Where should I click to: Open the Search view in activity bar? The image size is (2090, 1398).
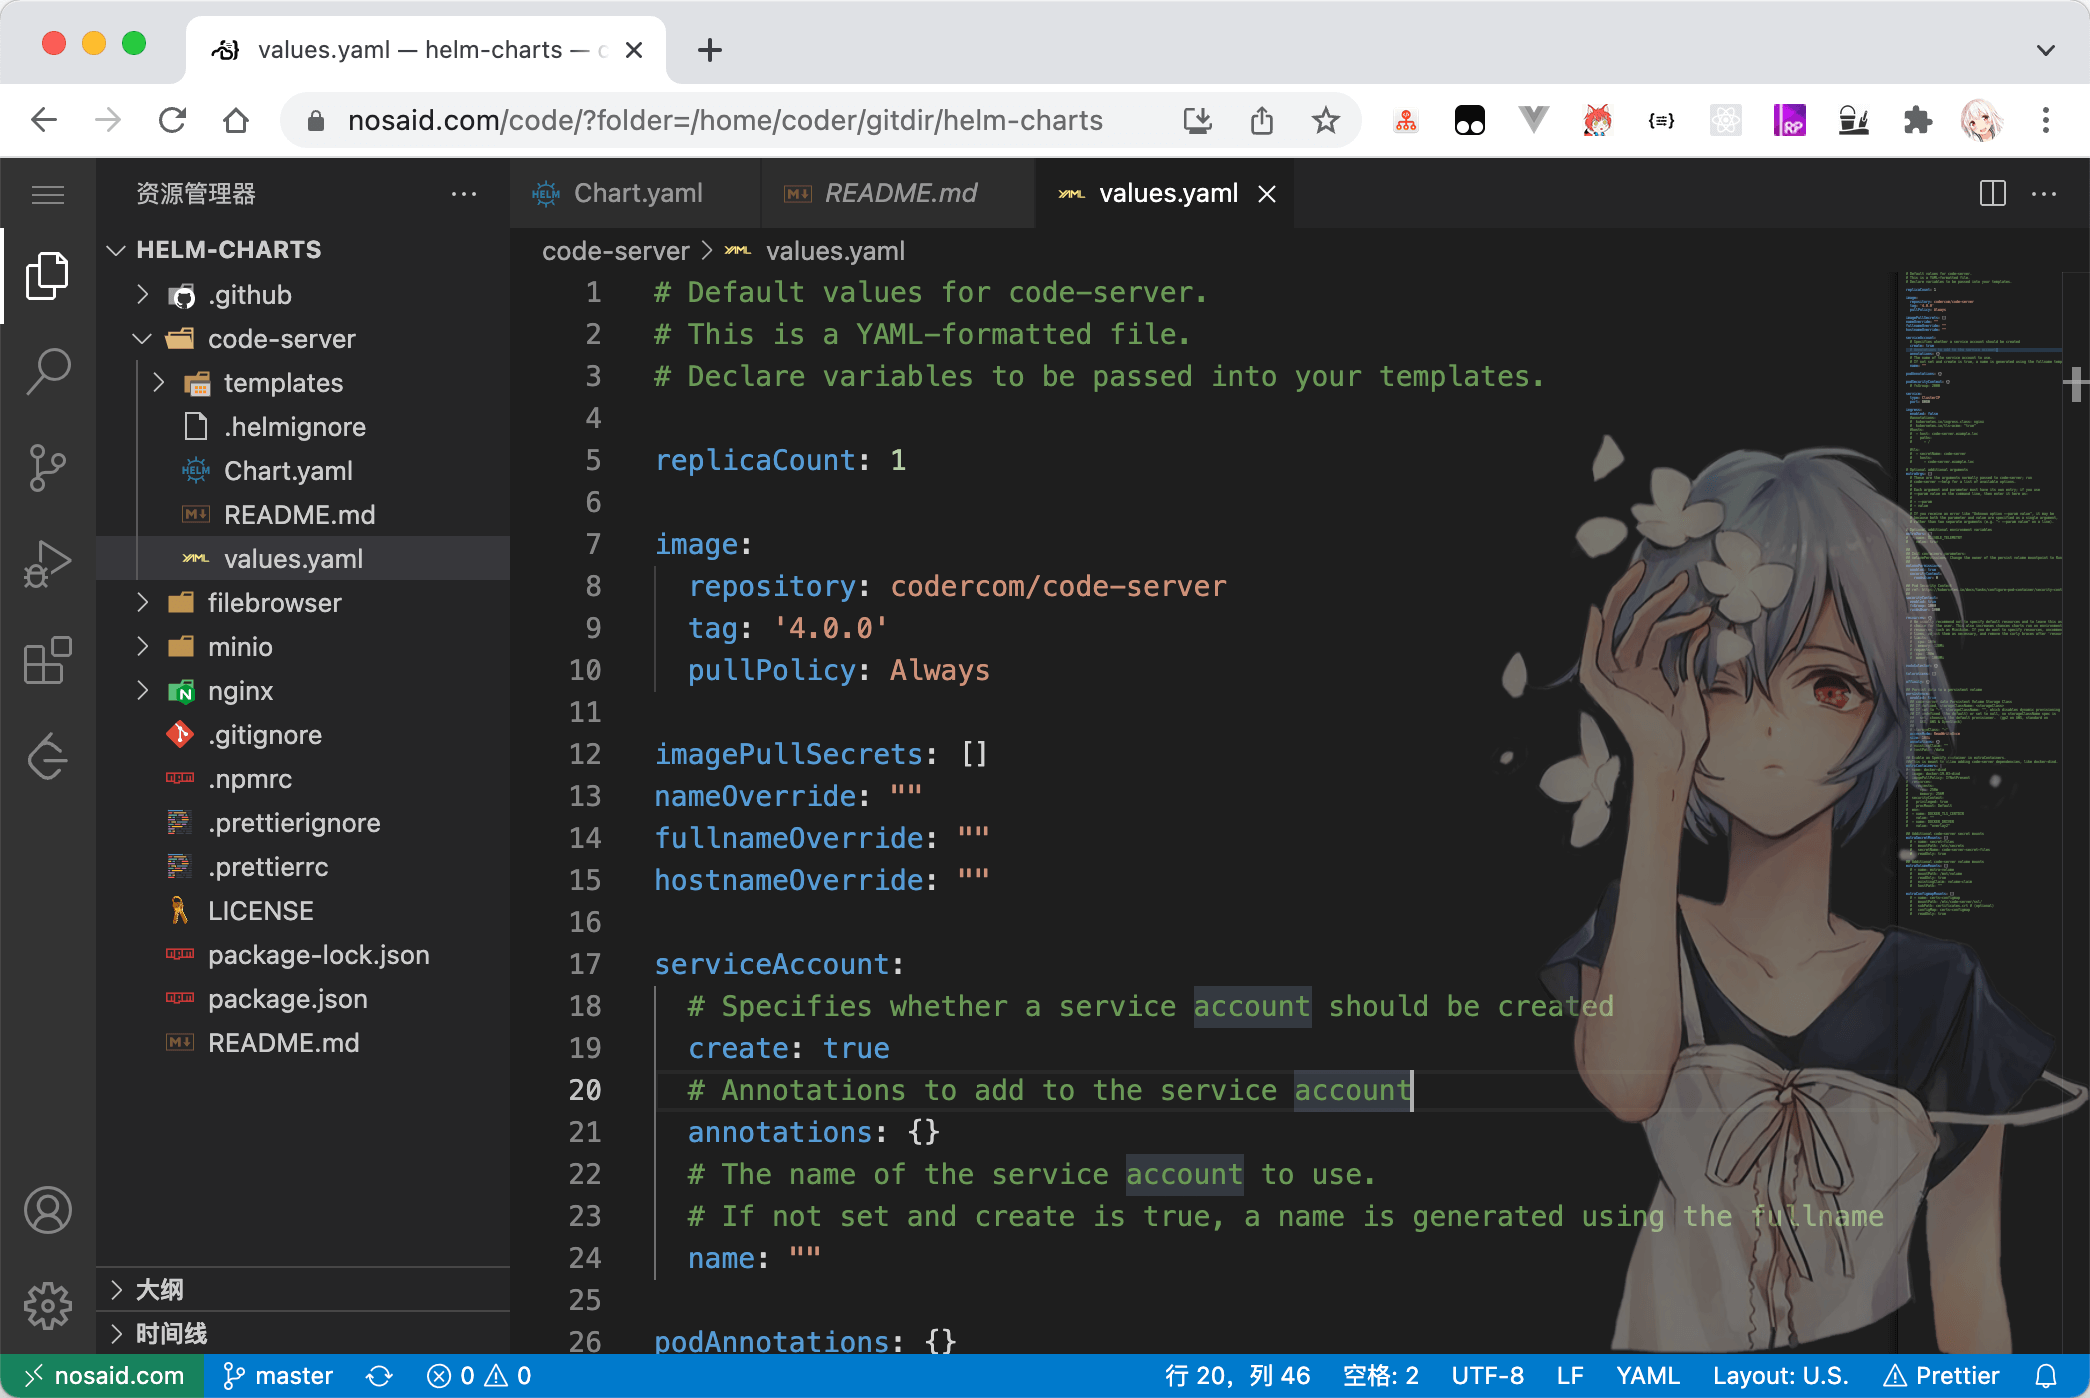pos(47,371)
